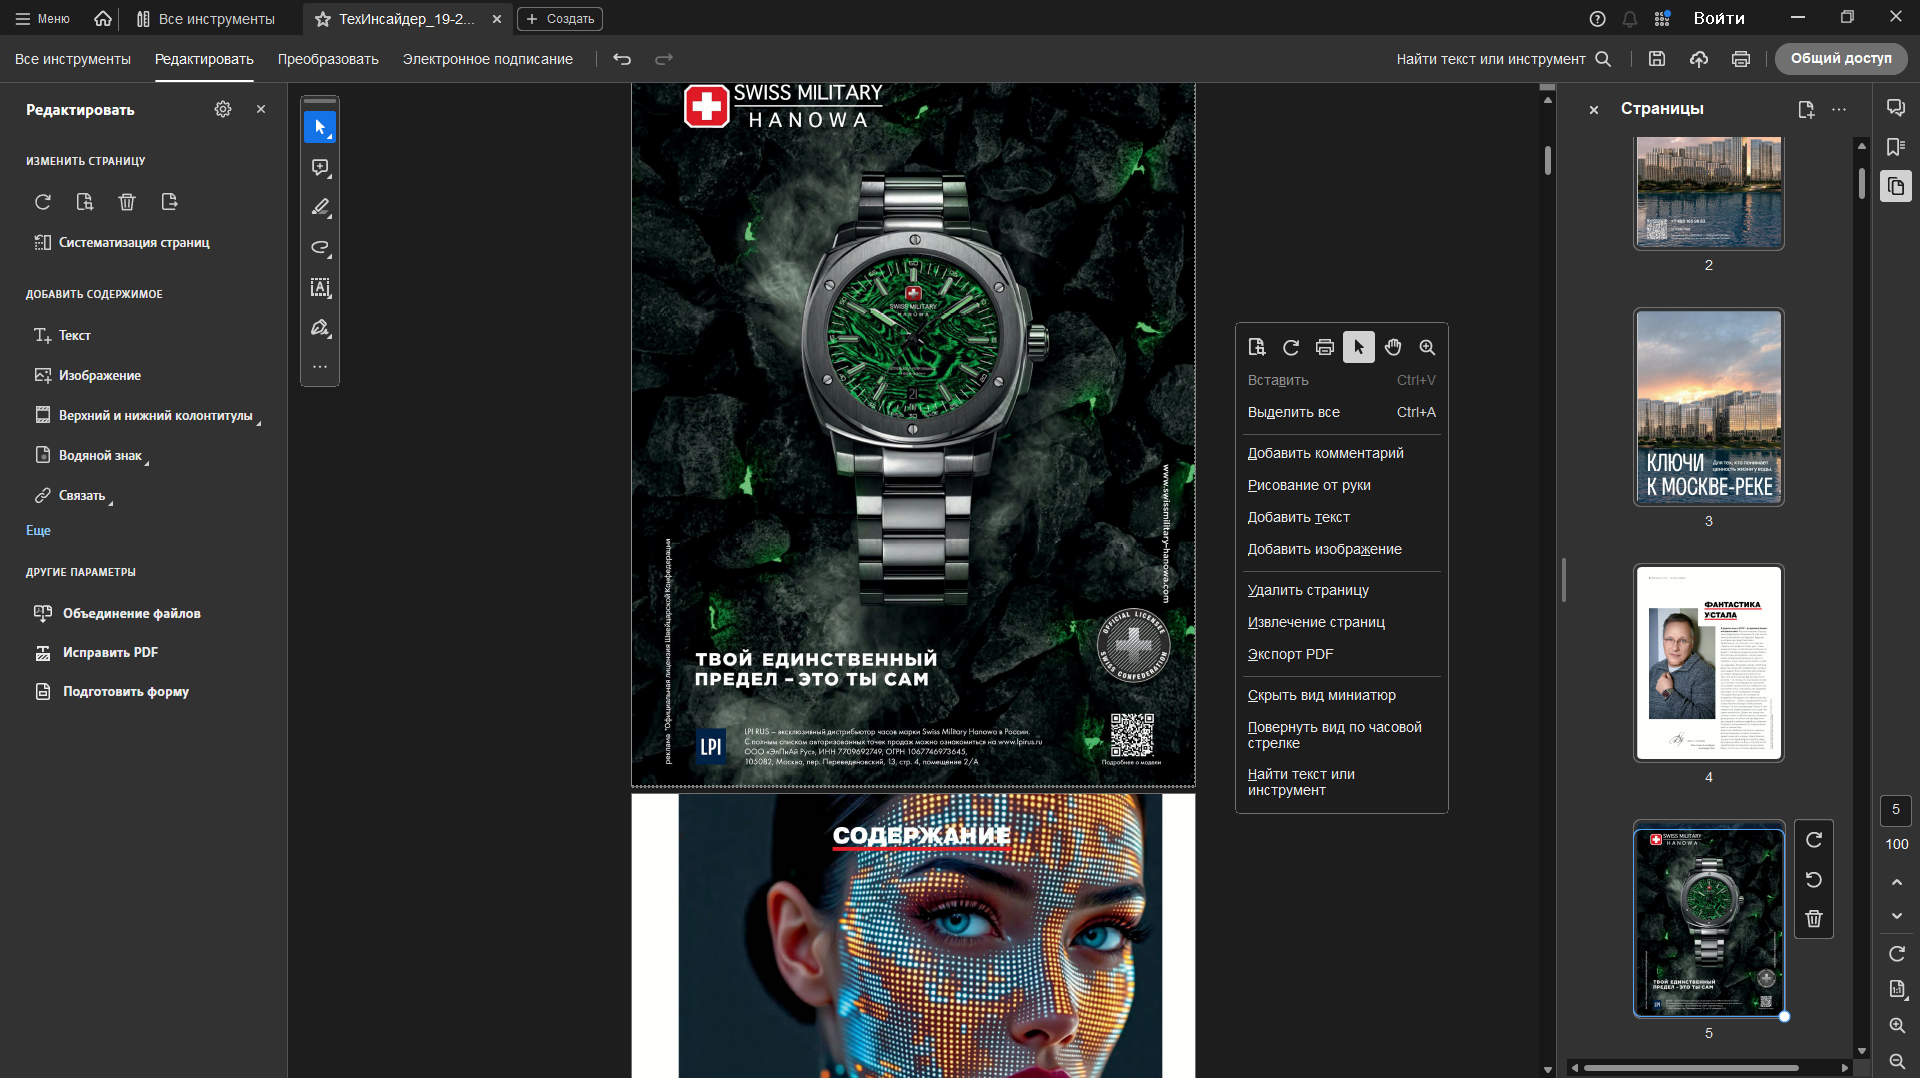Click the add comment tool icon
This screenshot has width=1920, height=1080.
click(x=320, y=168)
